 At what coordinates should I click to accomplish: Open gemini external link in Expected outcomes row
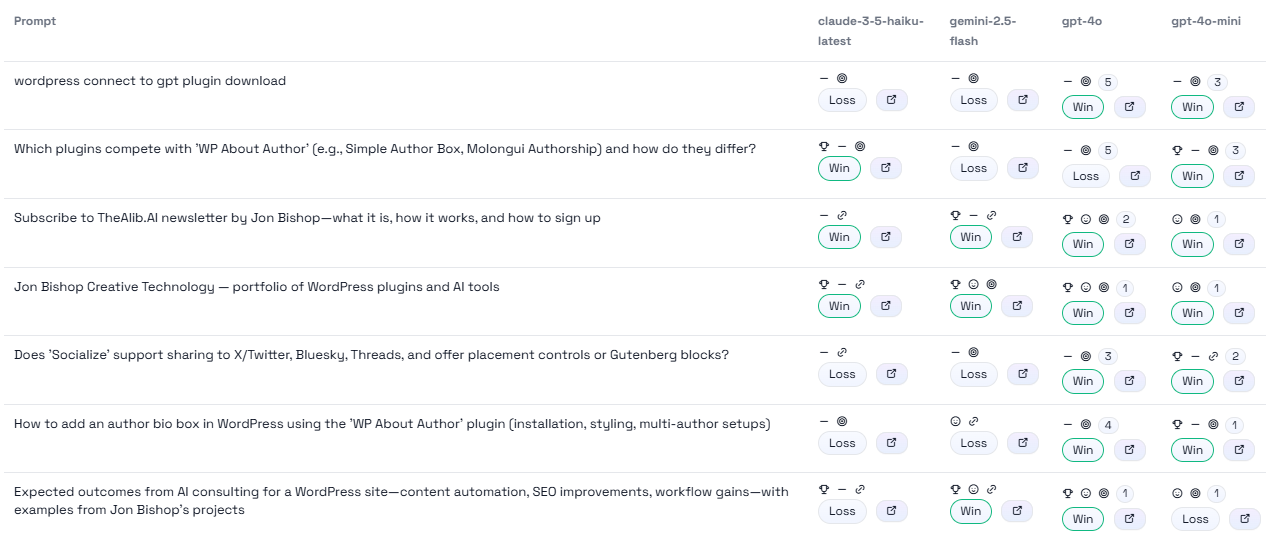click(1017, 511)
